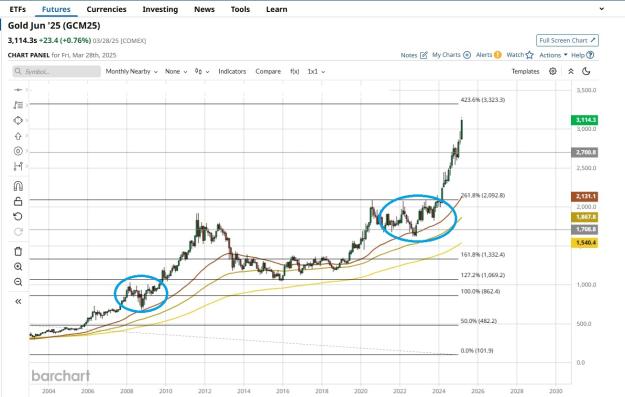Open the Tools menu

coord(240,9)
